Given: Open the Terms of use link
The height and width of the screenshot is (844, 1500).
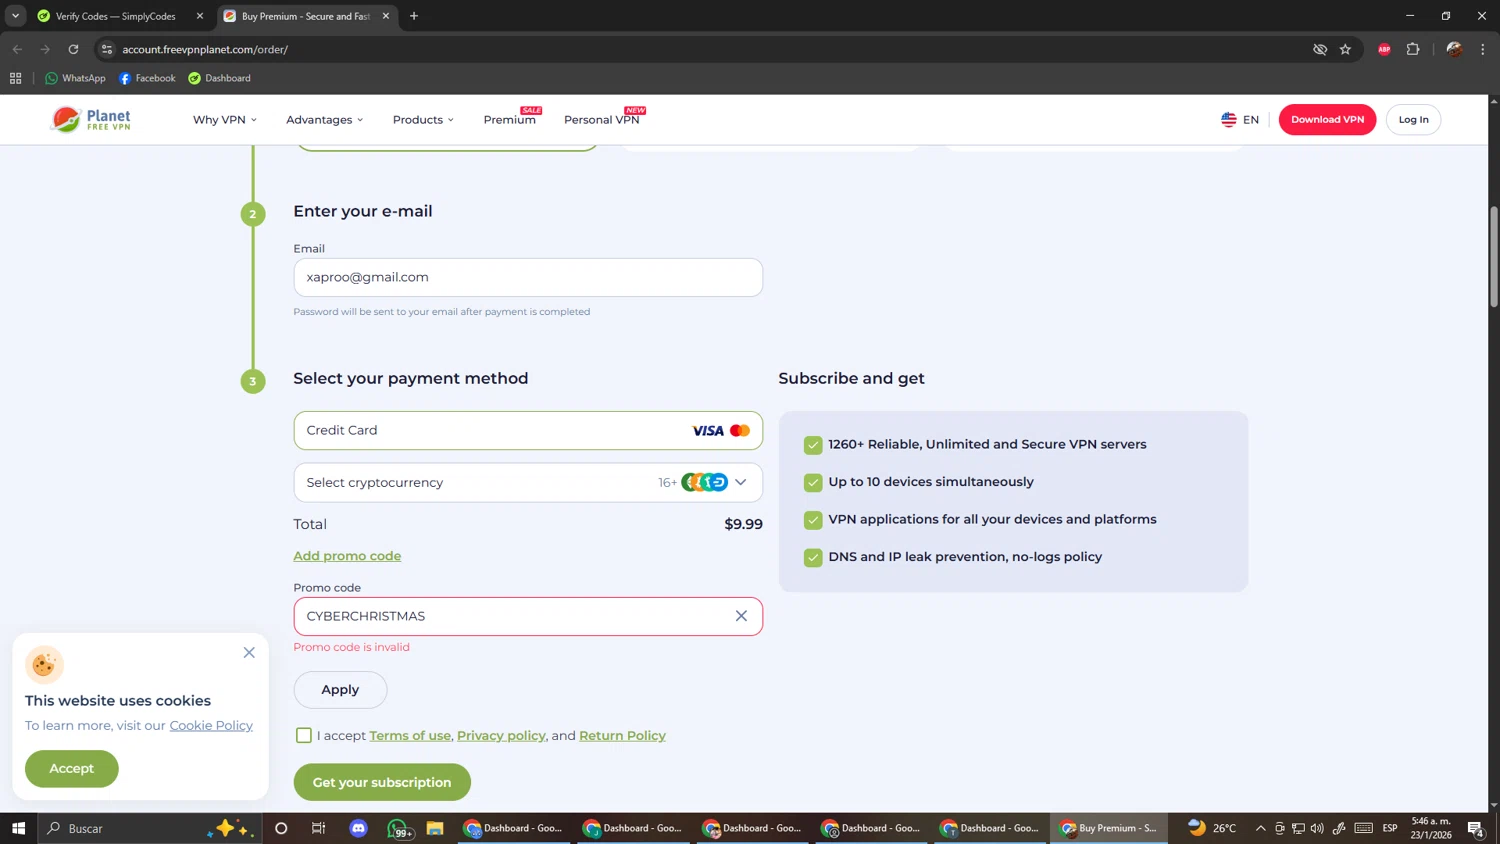Looking at the screenshot, I should point(410,736).
